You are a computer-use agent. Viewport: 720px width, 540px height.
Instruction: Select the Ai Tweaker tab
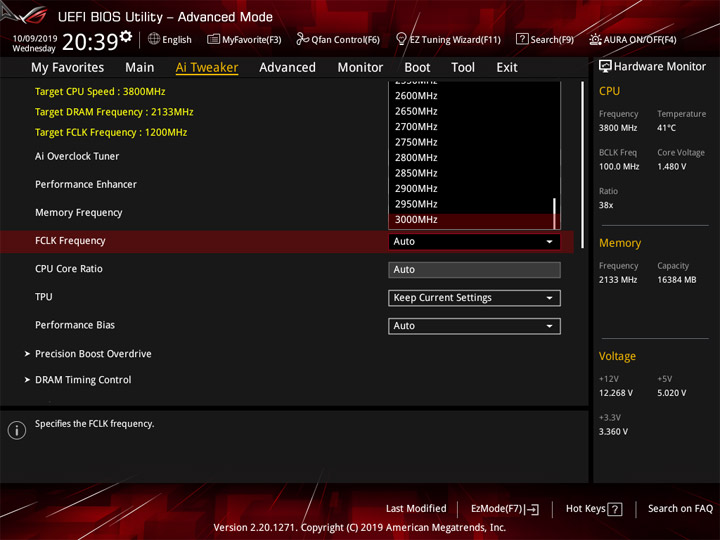coord(207,68)
